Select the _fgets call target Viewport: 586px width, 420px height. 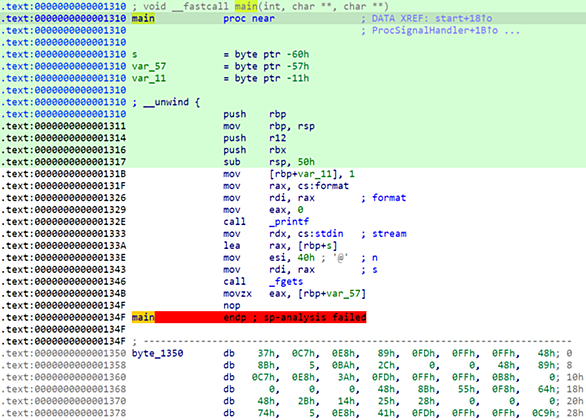[286, 281]
